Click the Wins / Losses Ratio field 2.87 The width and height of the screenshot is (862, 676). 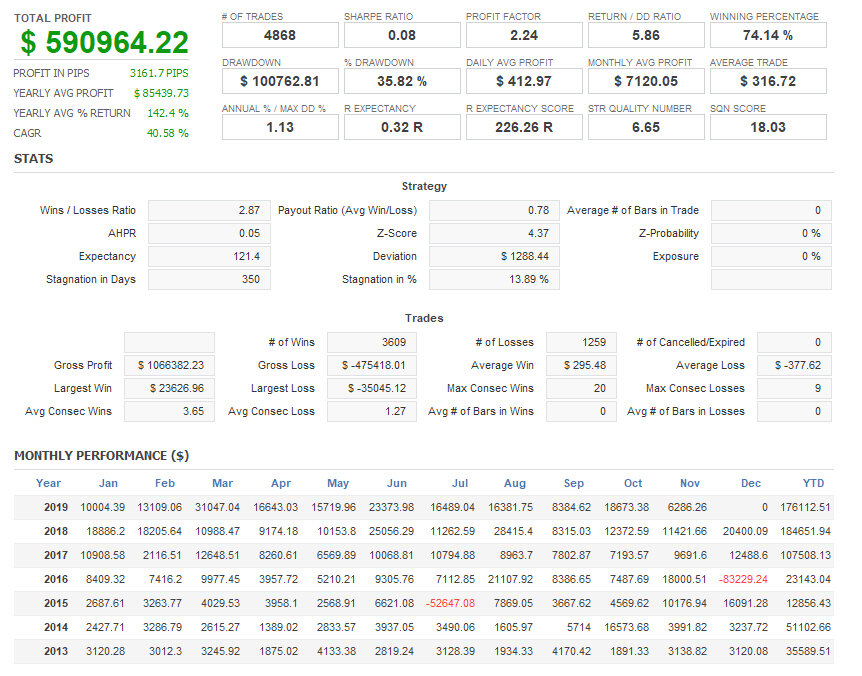pyautogui.click(x=209, y=210)
